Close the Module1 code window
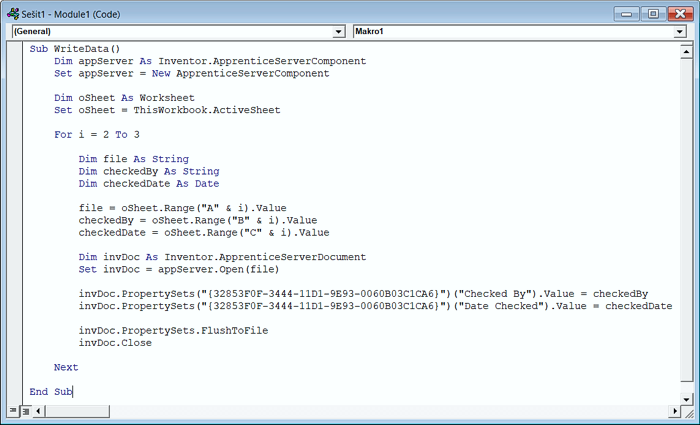 (x=680, y=11)
